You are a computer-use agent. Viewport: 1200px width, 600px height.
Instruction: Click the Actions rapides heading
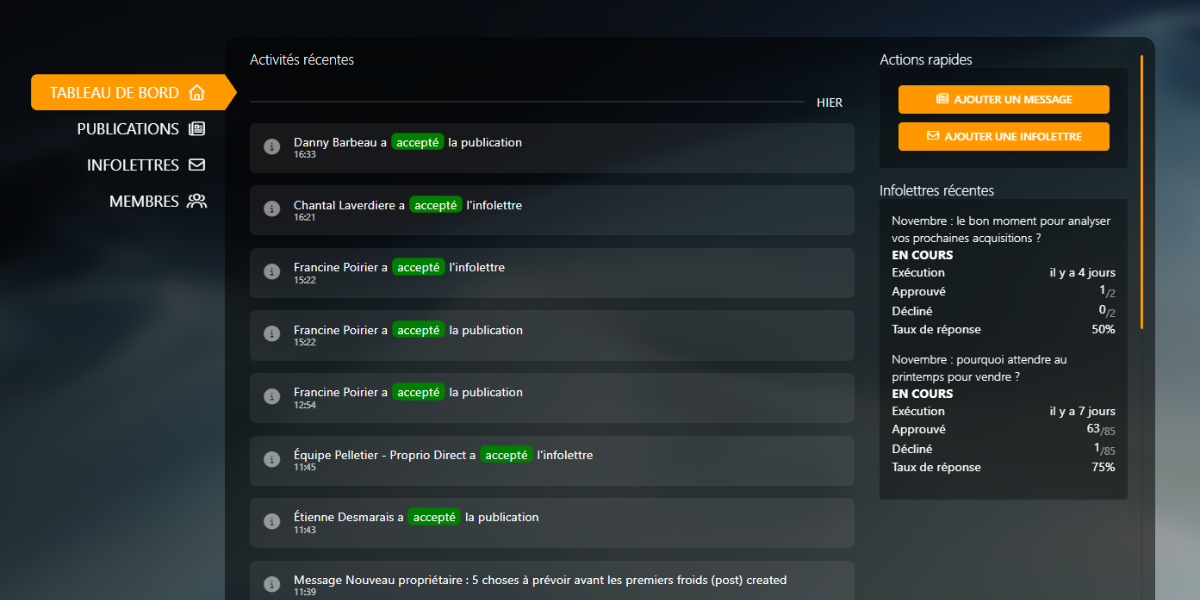(x=926, y=59)
